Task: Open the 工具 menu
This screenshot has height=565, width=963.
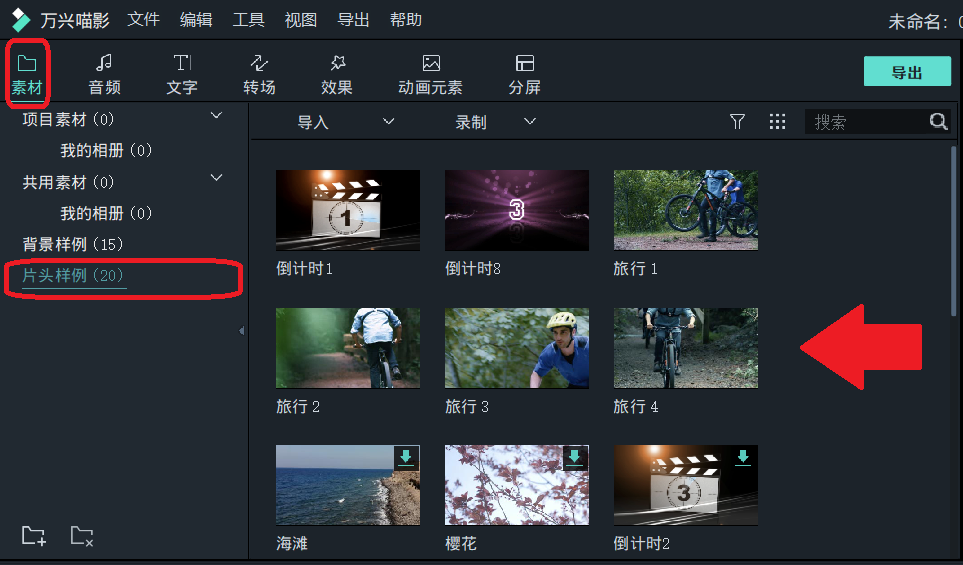Action: (249, 20)
